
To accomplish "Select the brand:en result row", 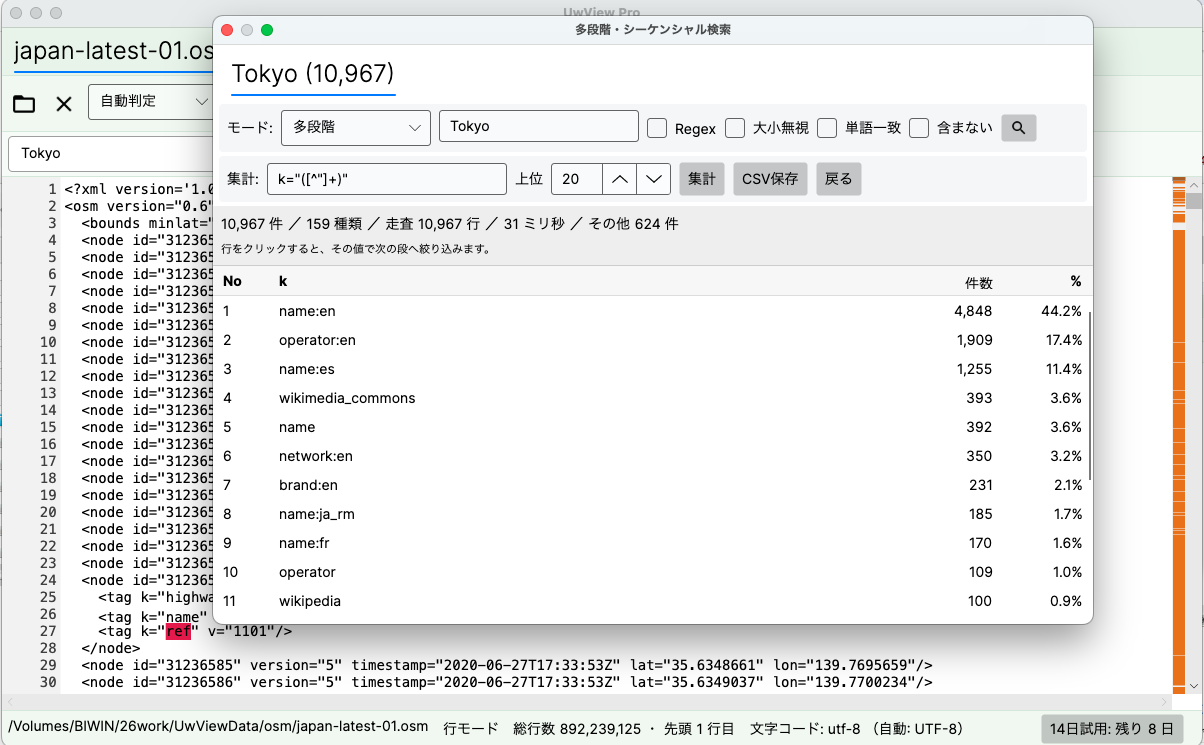I will (x=652, y=485).
